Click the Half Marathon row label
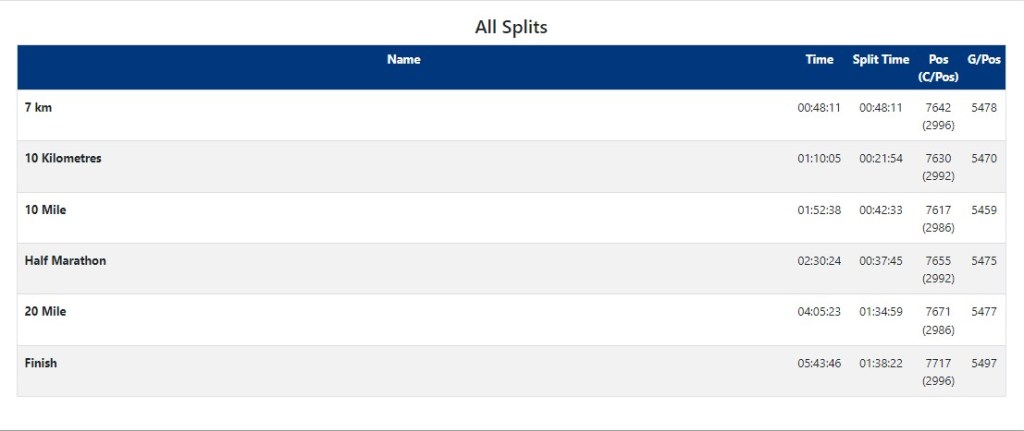 (x=65, y=261)
